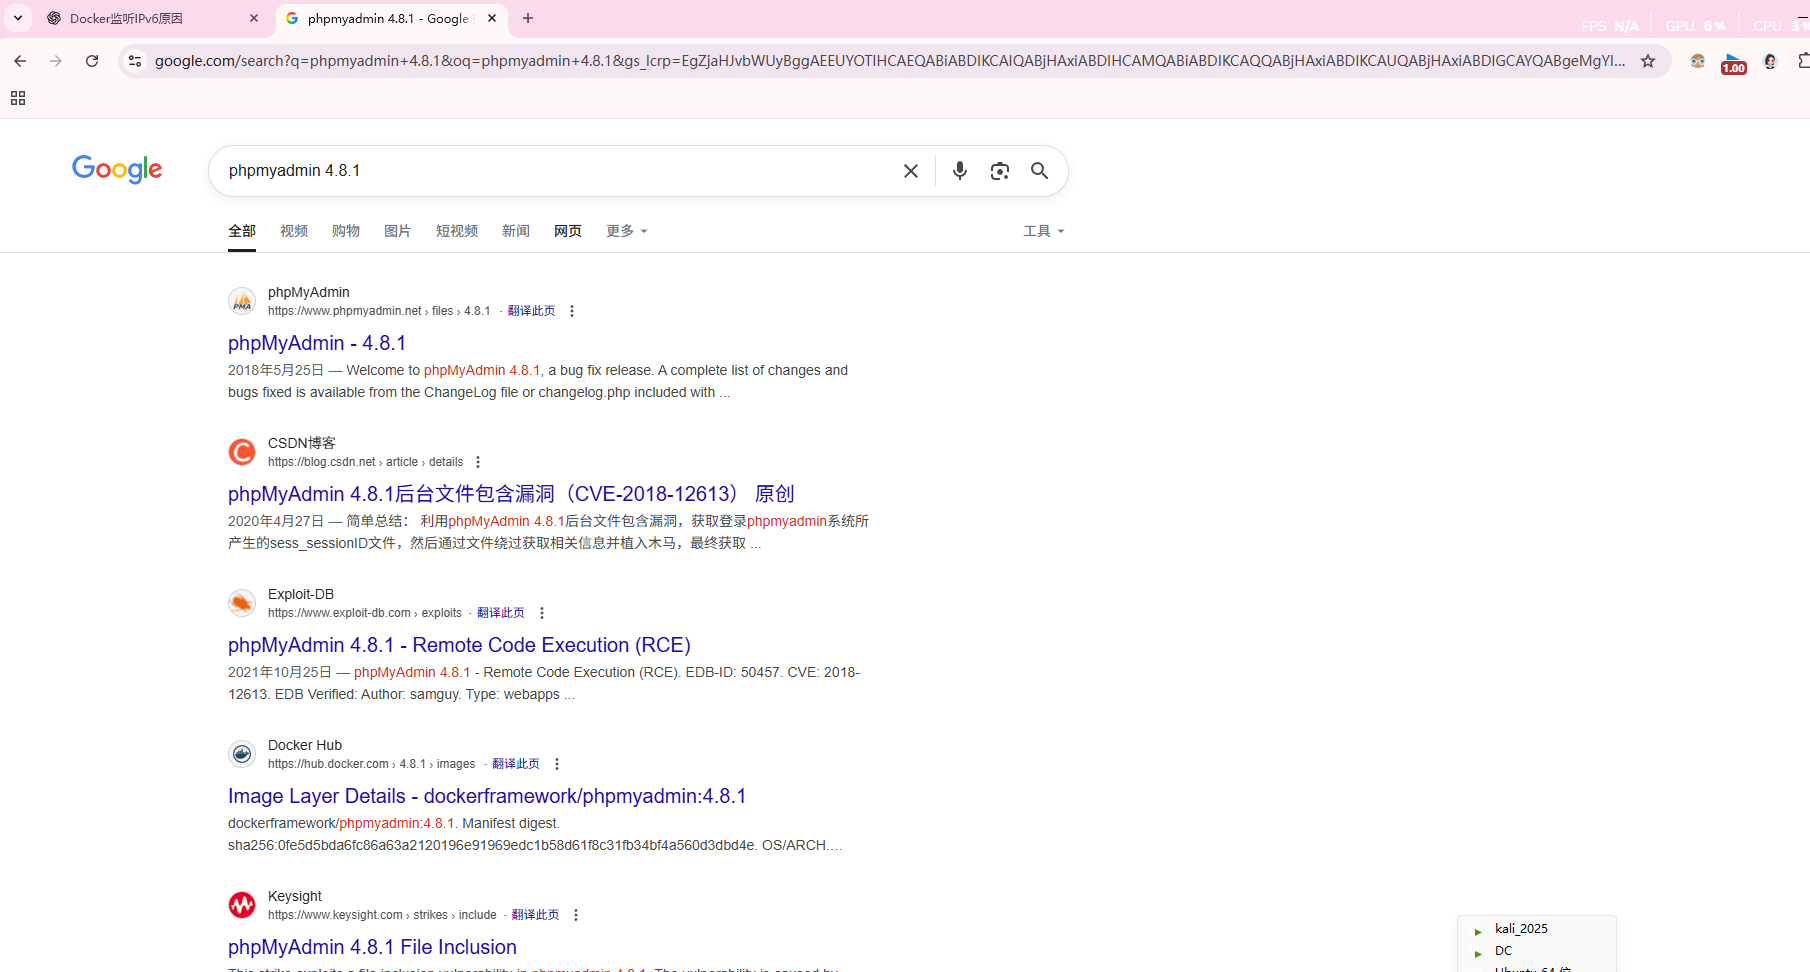Open the blue extension with 1.00 badge

tap(1733, 63)
